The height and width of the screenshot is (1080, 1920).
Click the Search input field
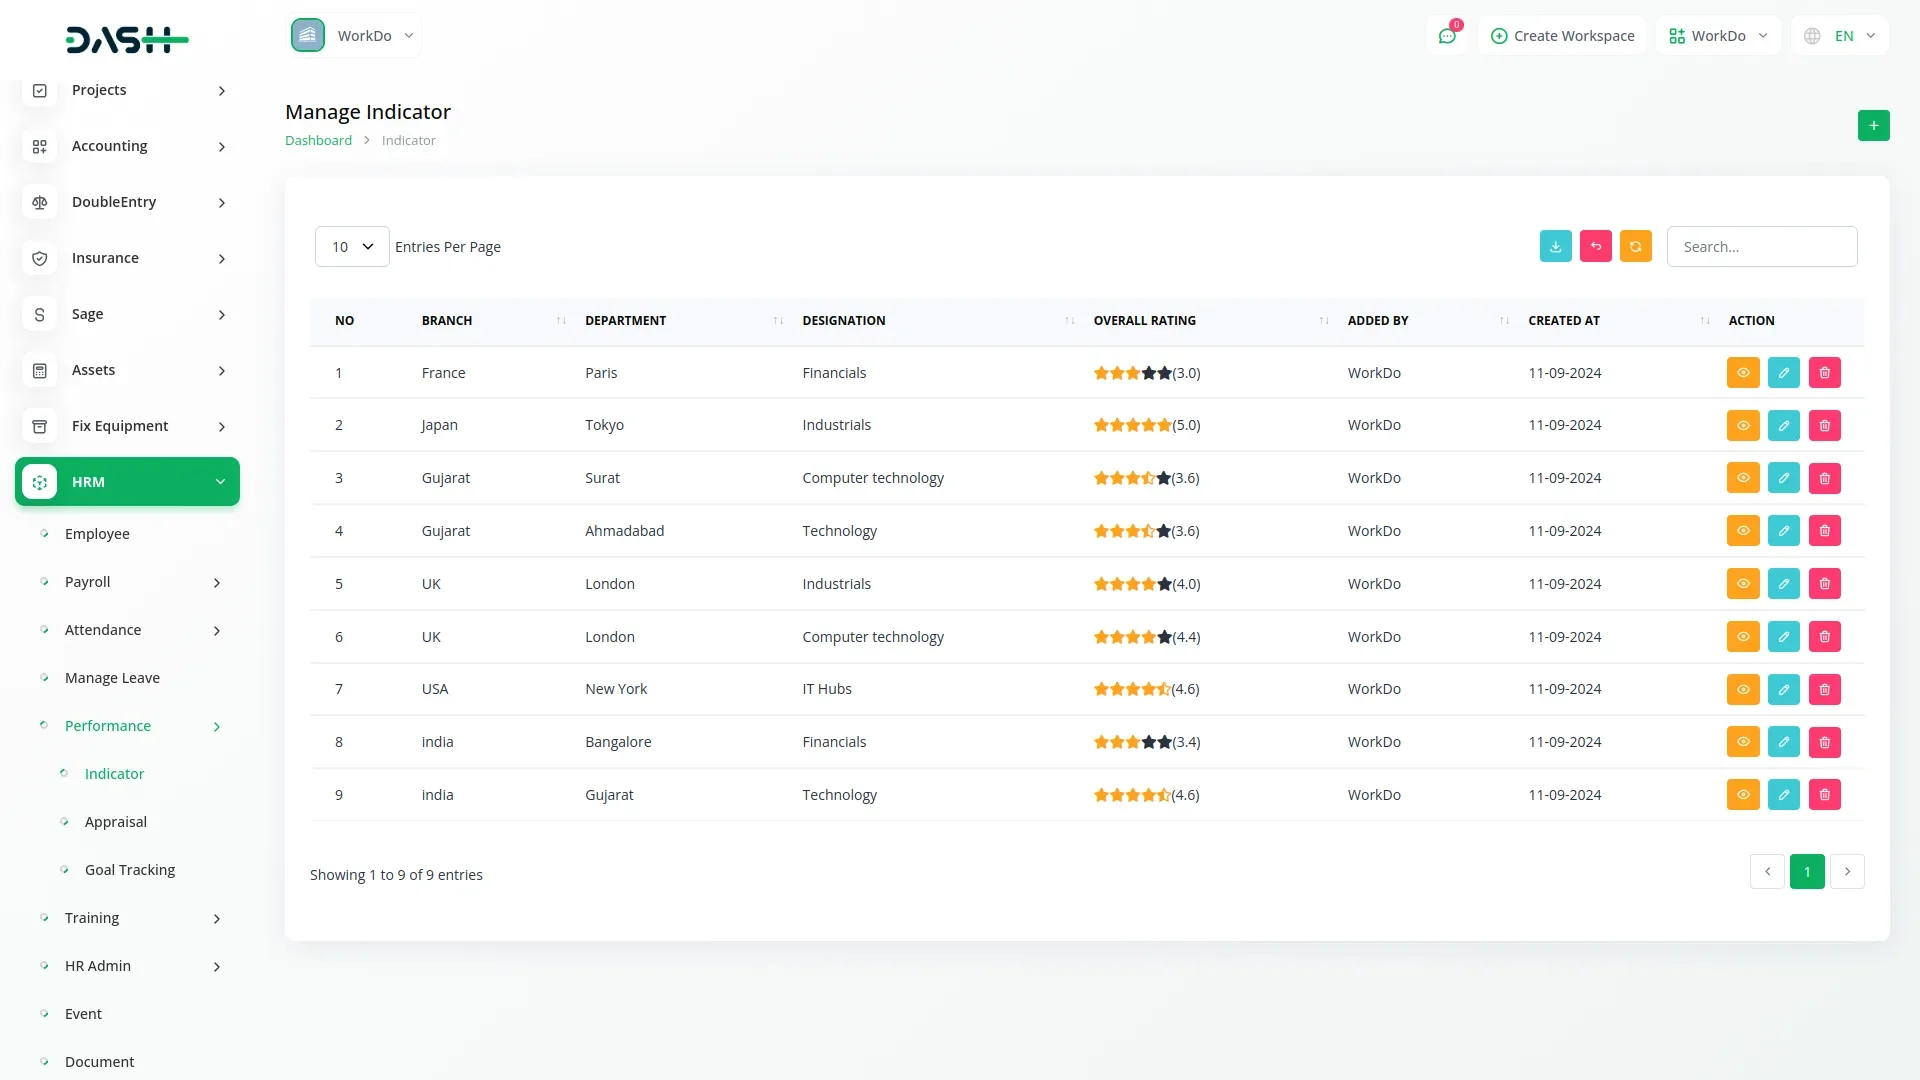point(1761,247)
